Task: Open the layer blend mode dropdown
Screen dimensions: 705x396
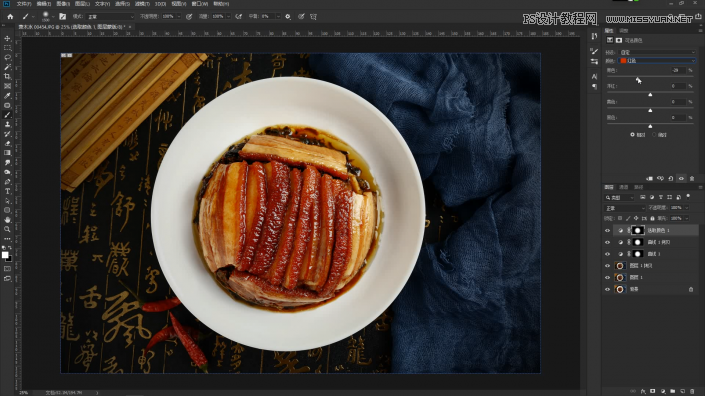Action: (624, 208)
